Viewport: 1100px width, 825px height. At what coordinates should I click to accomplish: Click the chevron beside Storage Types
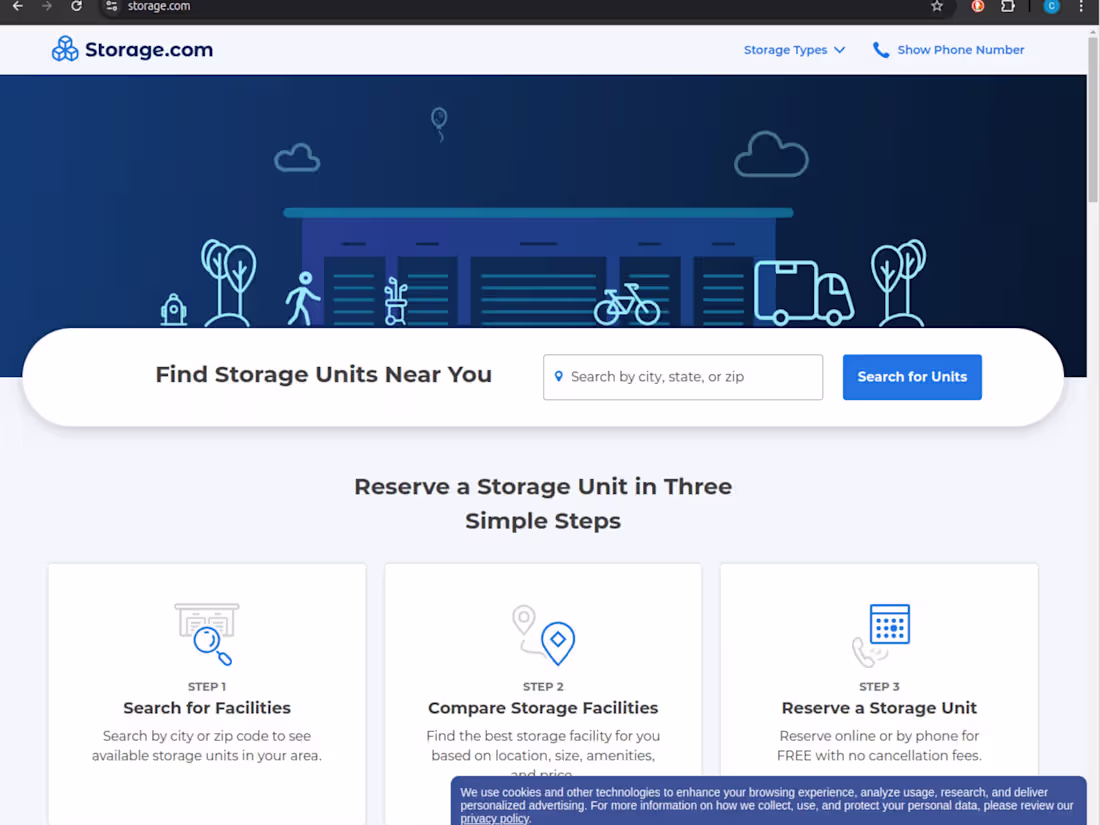(x=840, y=50)
